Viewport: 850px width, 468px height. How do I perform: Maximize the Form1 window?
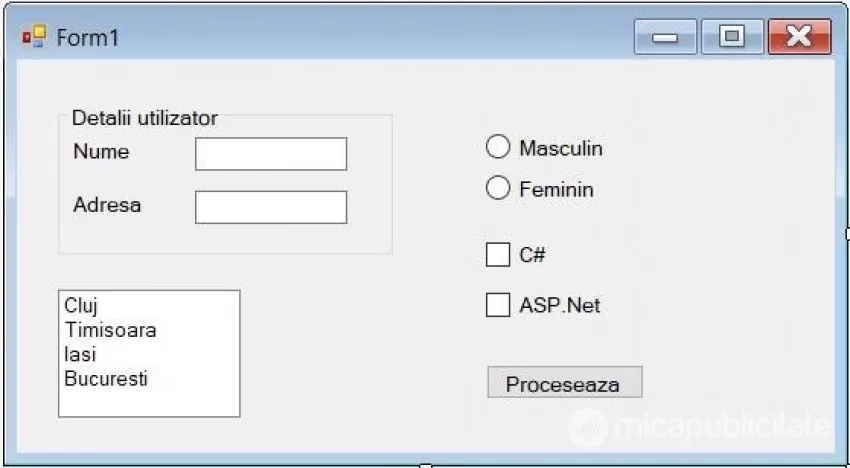click(x=732, y=37)
